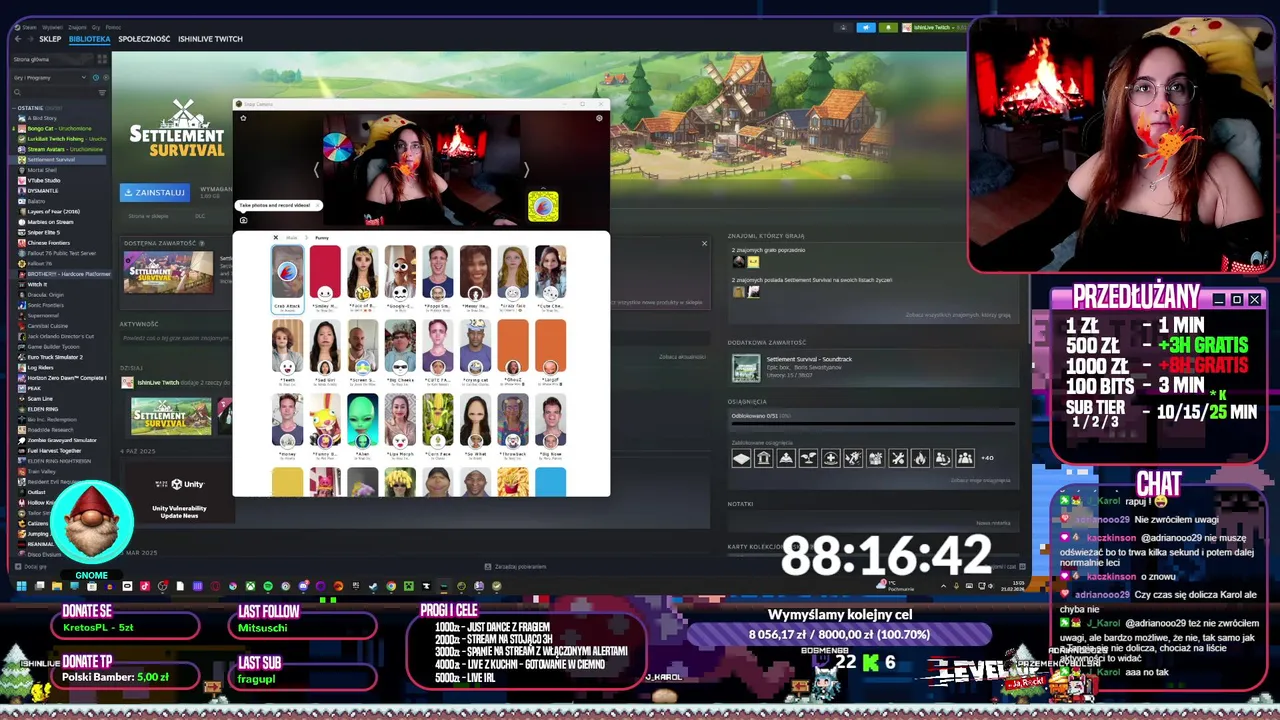Select the Crazy face lens
Screen dimensions: 1280x720
[x=513, y=278]
